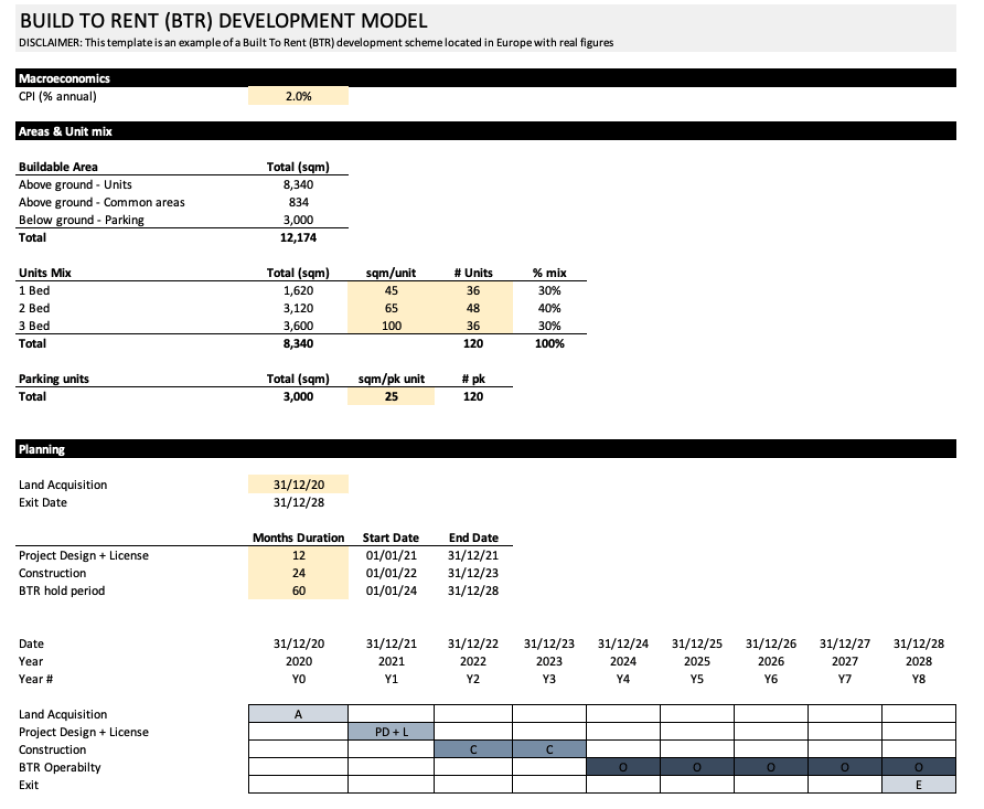Click the PD + L timeline cell
The image size is (984, 809).
coord(391,731)
